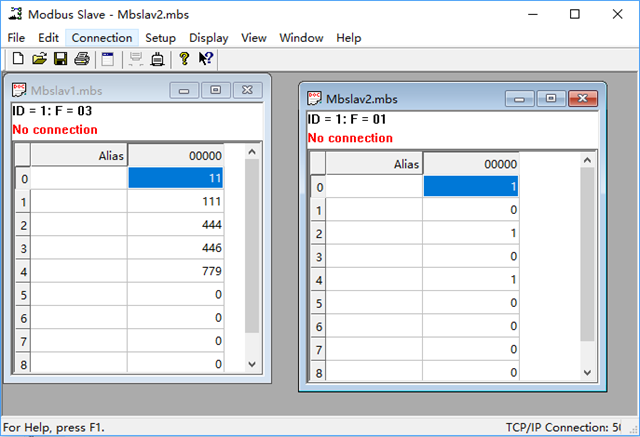Click the window-shaped toolbar icon beside Print

pyautogui.click(x=107, y=60)
